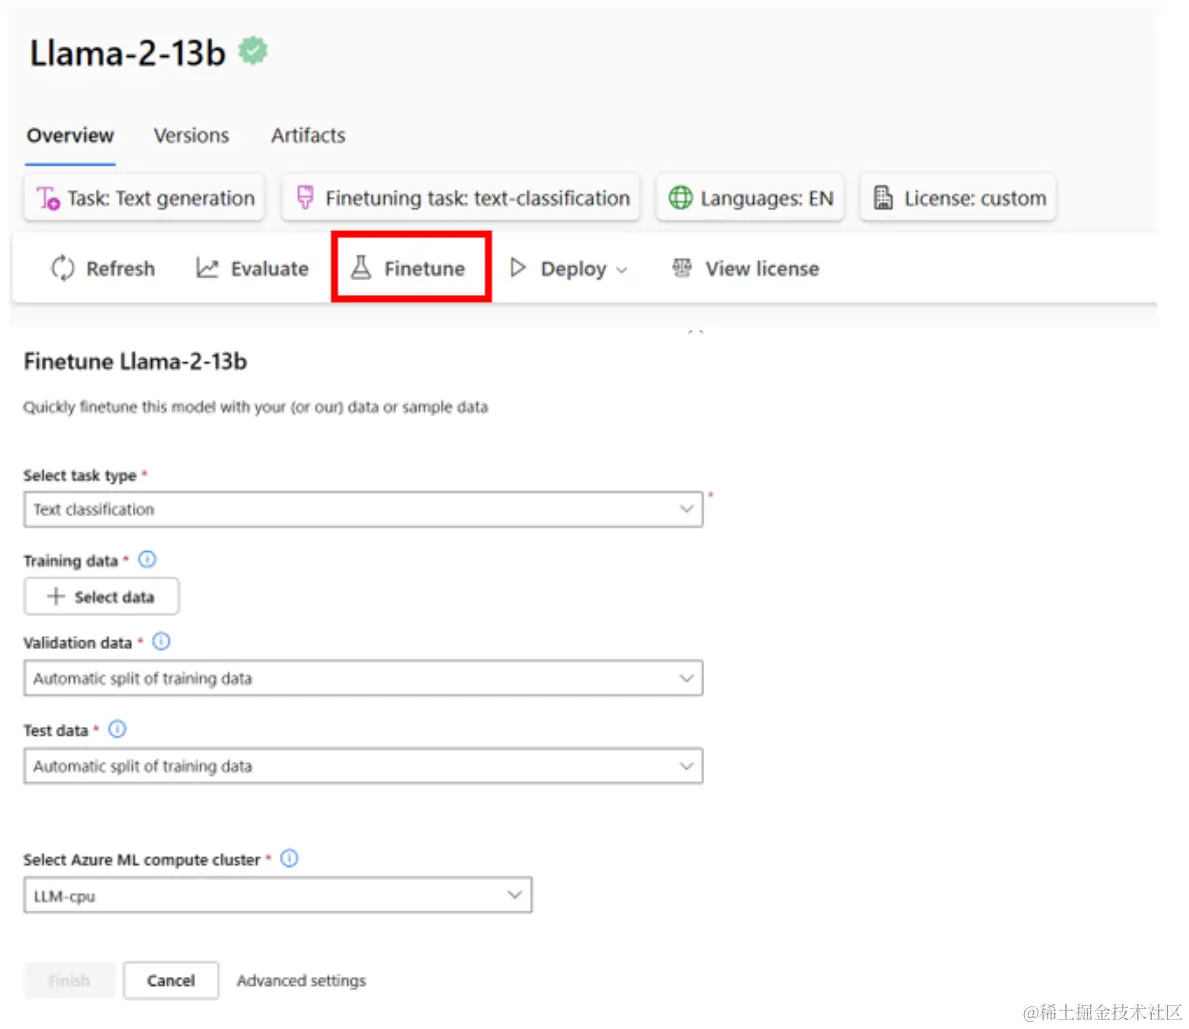
Task: Click the Llama-2-13b page title
Action: coord(127,53)
